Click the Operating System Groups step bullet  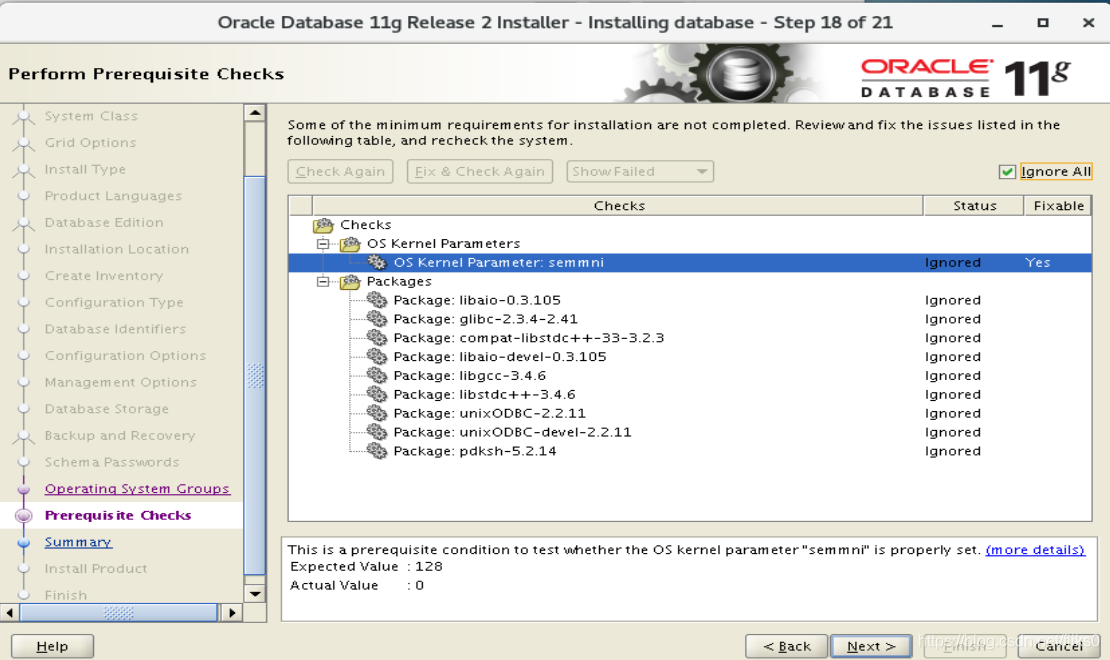(x=24, y=489)
